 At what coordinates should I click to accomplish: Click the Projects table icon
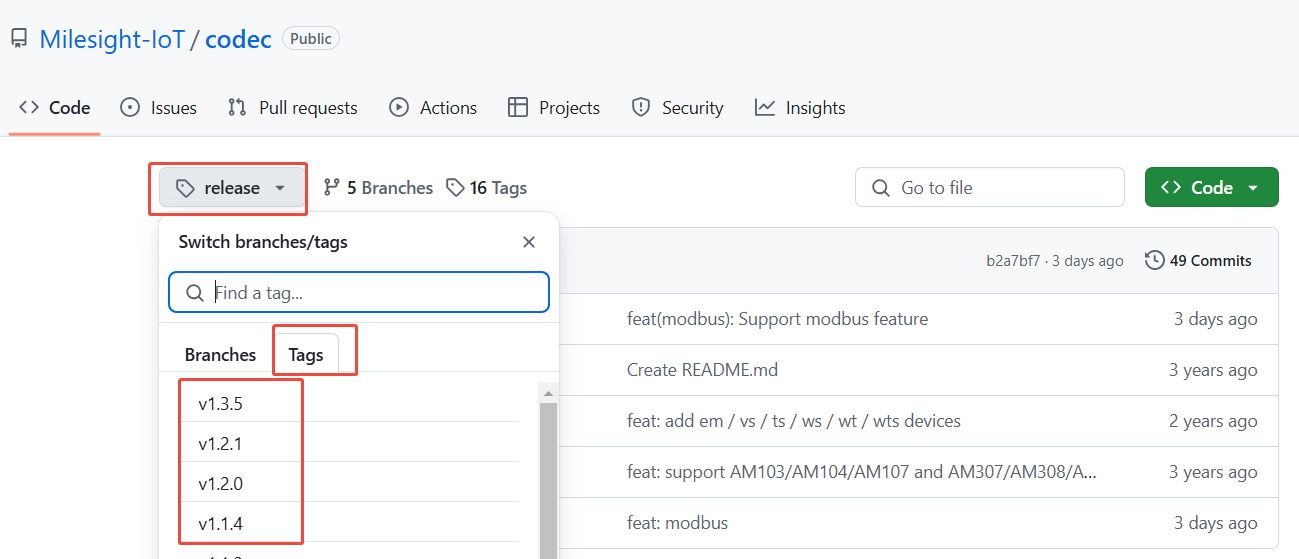point(518,107)
